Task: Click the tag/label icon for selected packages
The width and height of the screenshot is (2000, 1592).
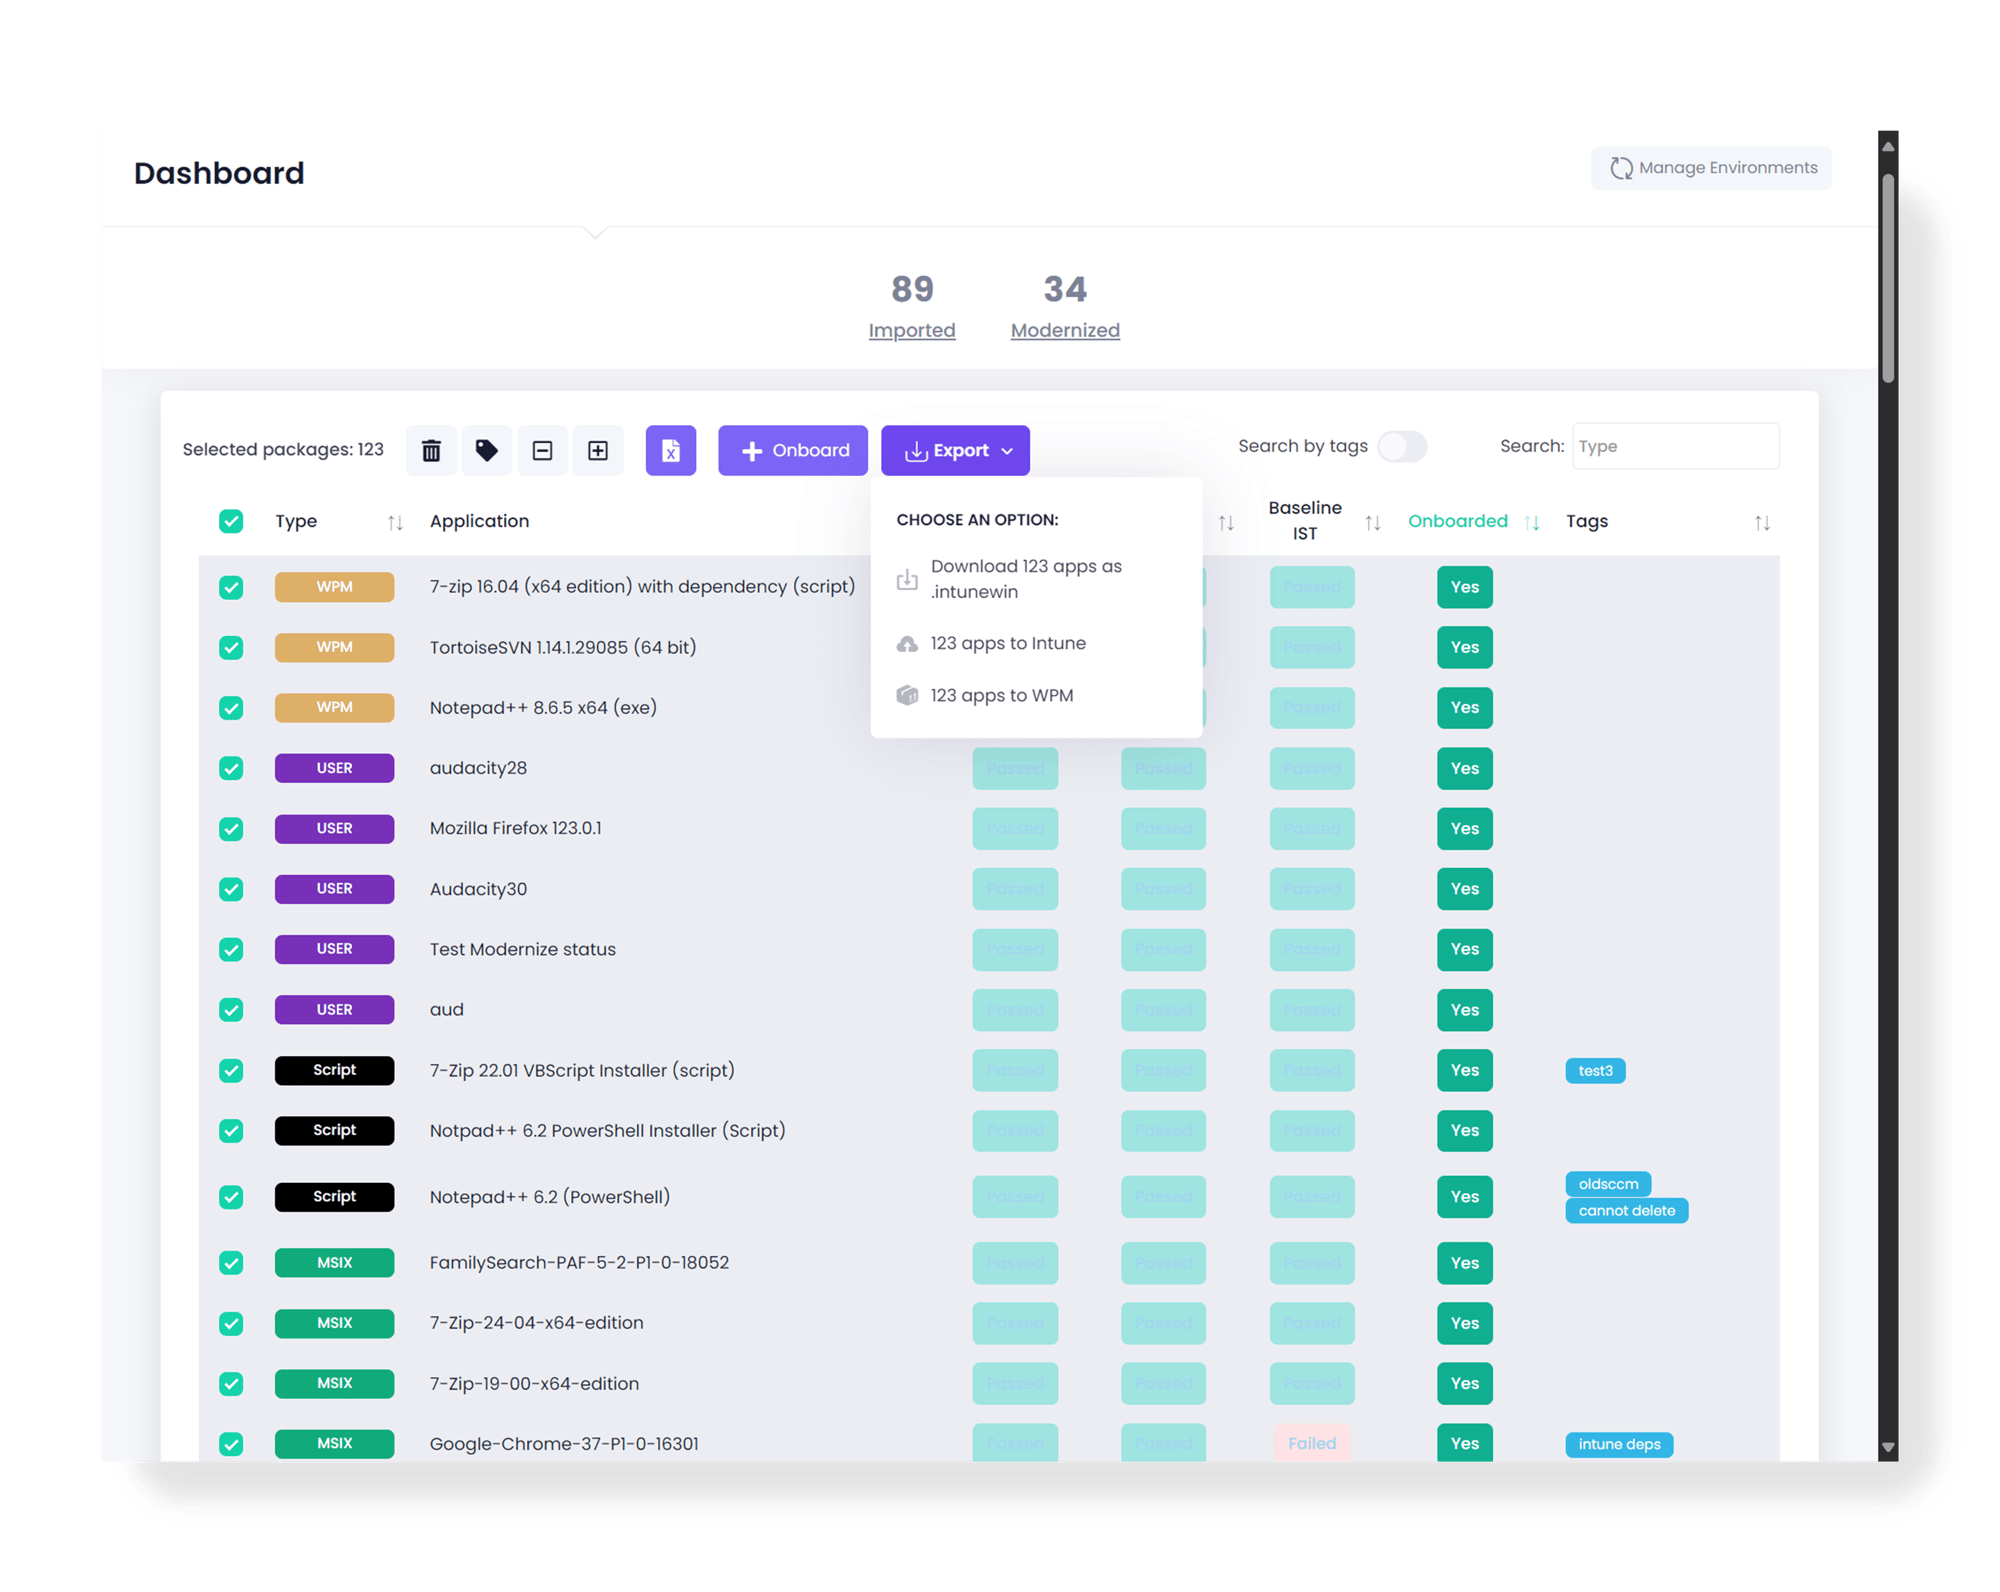Action: point(487,450)
